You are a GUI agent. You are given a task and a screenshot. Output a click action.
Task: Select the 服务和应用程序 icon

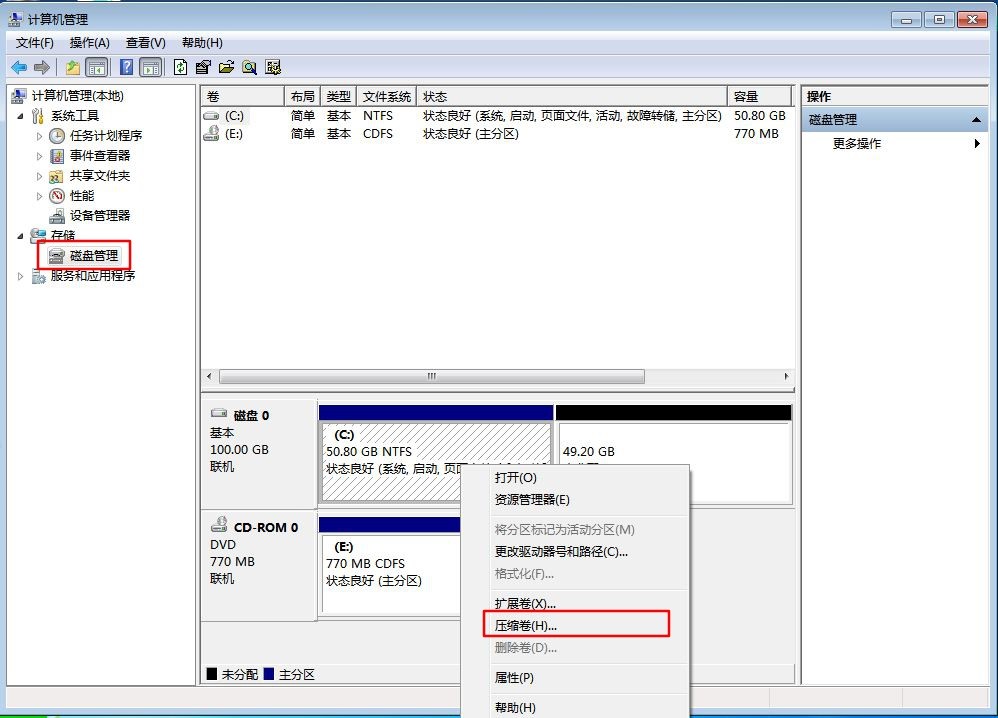[x=38, y=276]
